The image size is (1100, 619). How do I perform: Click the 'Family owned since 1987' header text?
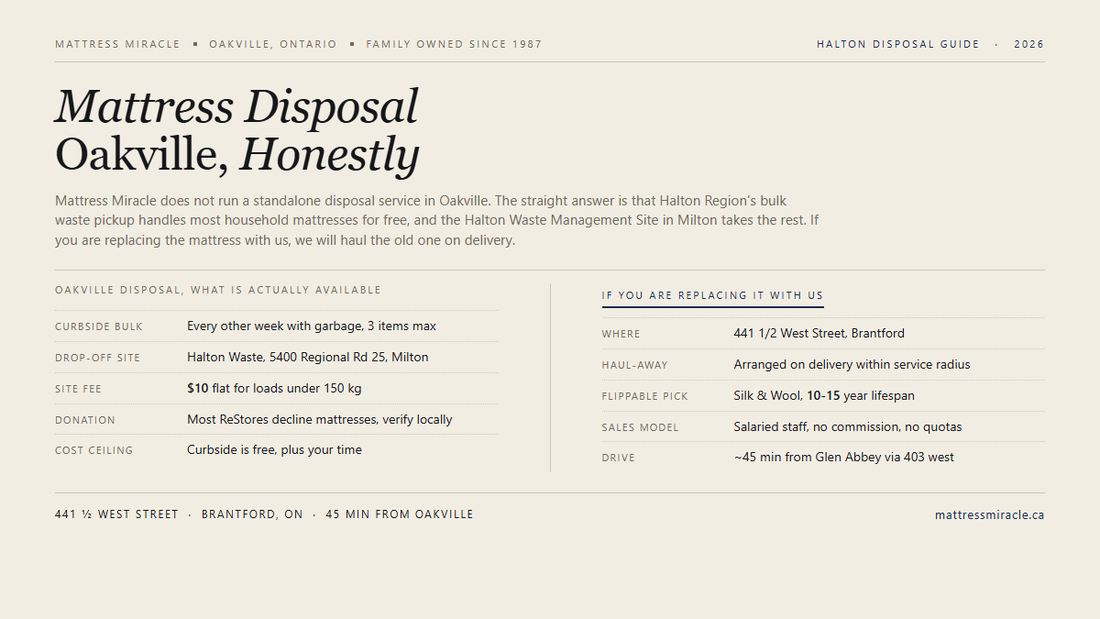[454, 44]
